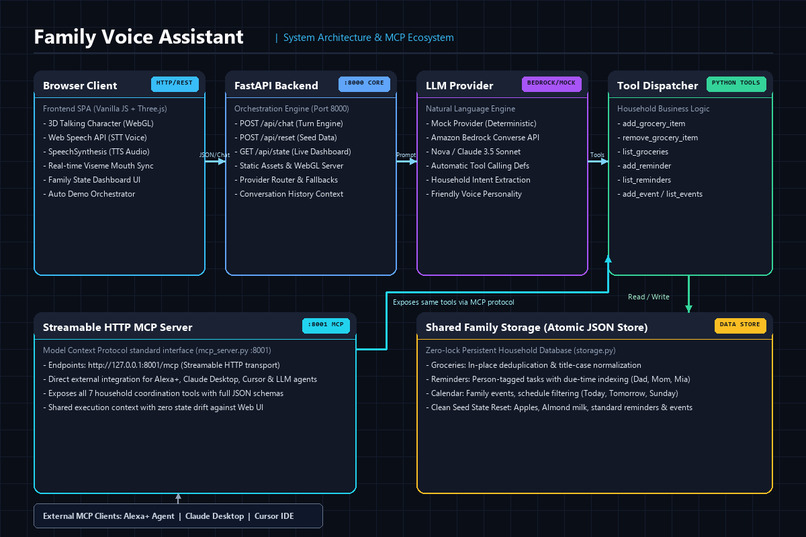Click the Amazon Bedrock Converse API line

(483, 138)
